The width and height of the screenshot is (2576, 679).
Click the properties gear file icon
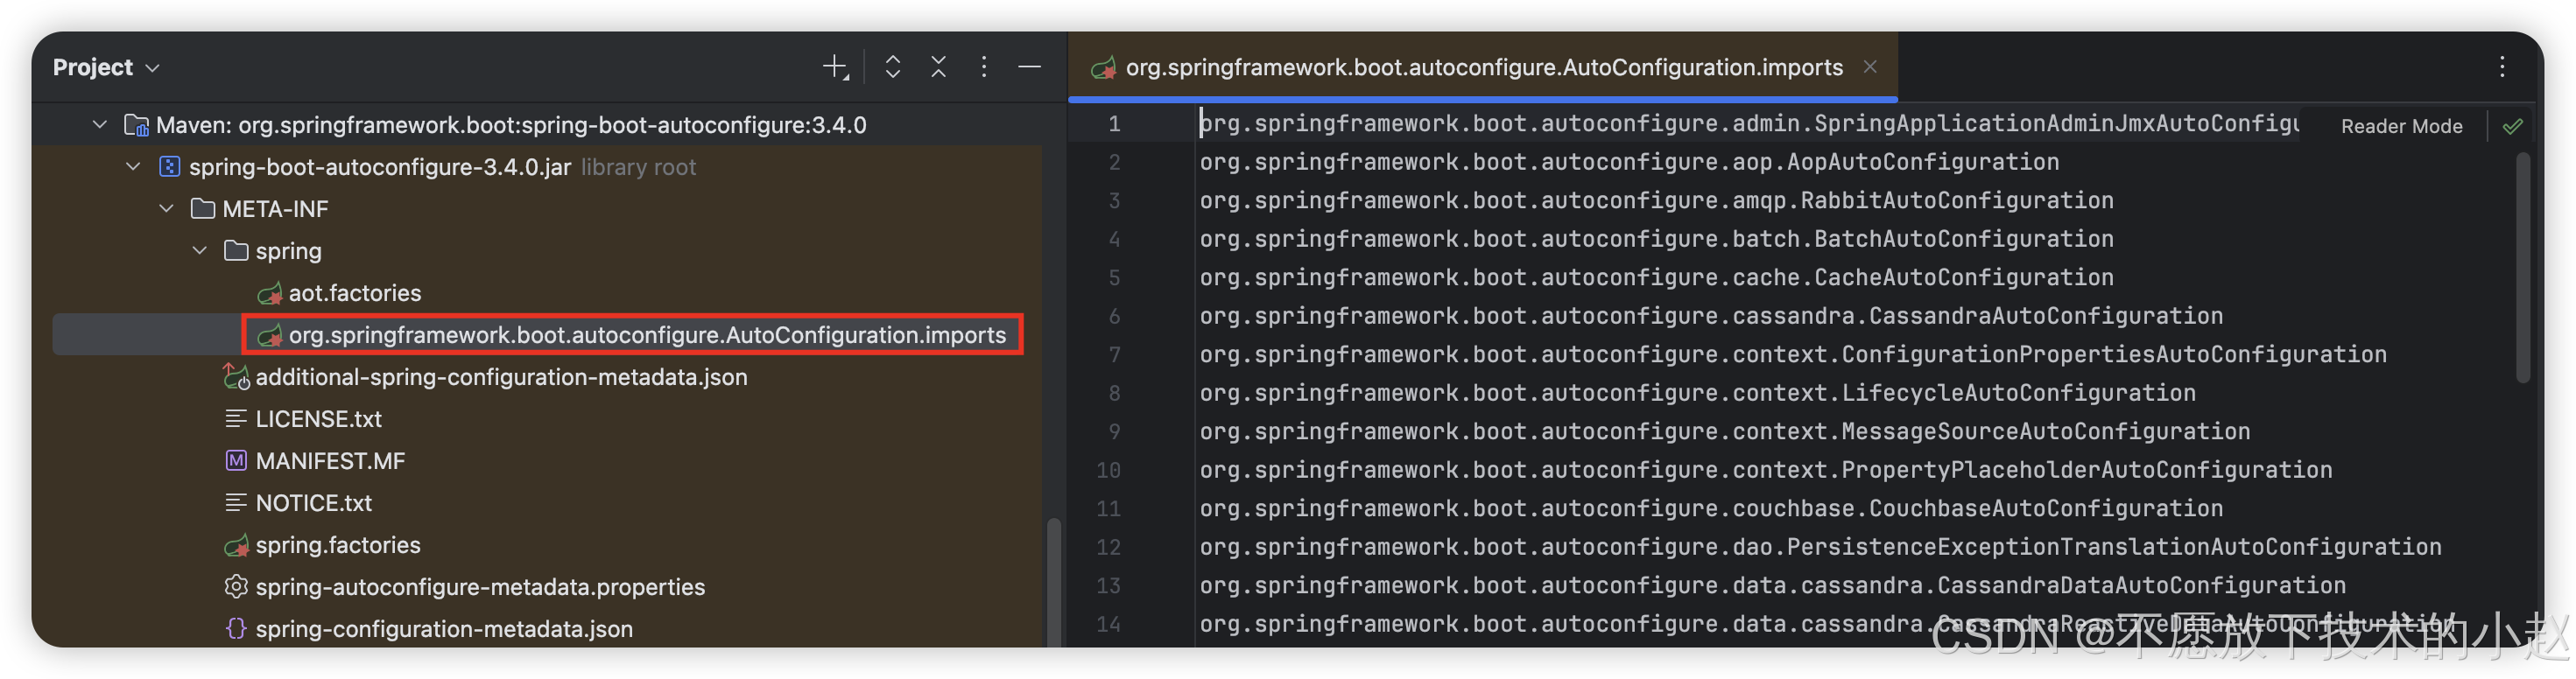pyautogui.click(x=236, y=587)
